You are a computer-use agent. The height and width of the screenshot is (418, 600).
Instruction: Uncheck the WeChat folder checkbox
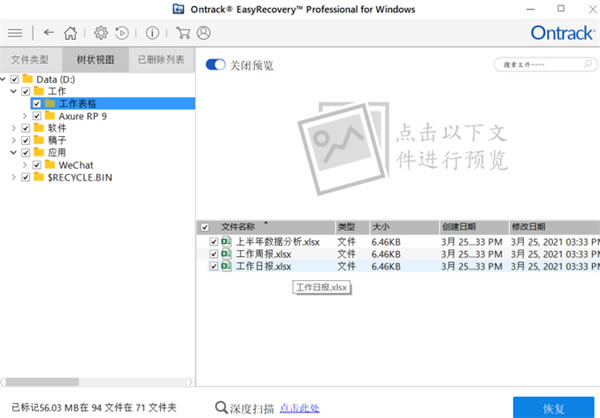pyautogui.click(x=37, y=165)
